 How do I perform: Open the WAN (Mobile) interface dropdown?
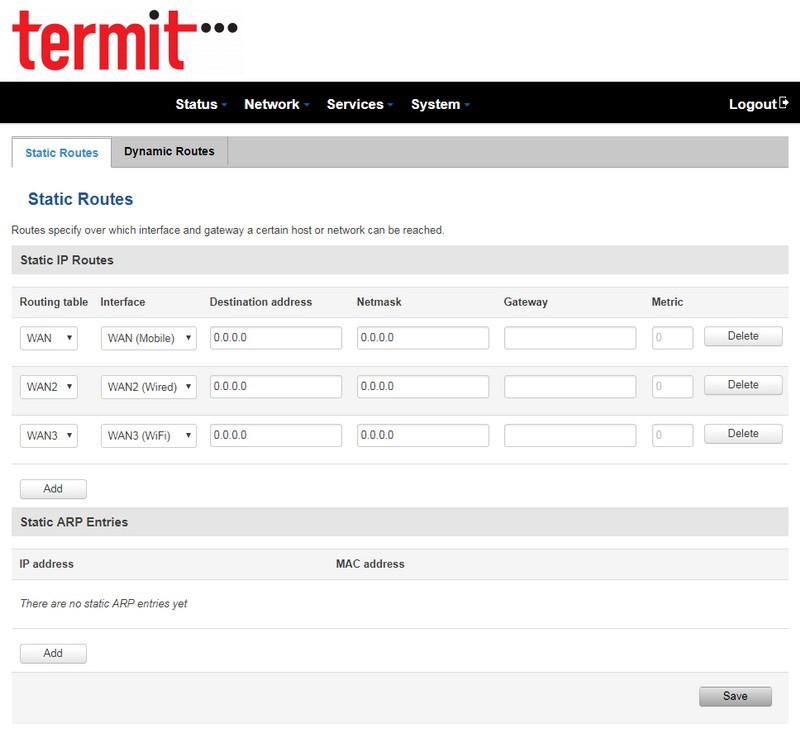coord(148,338)
